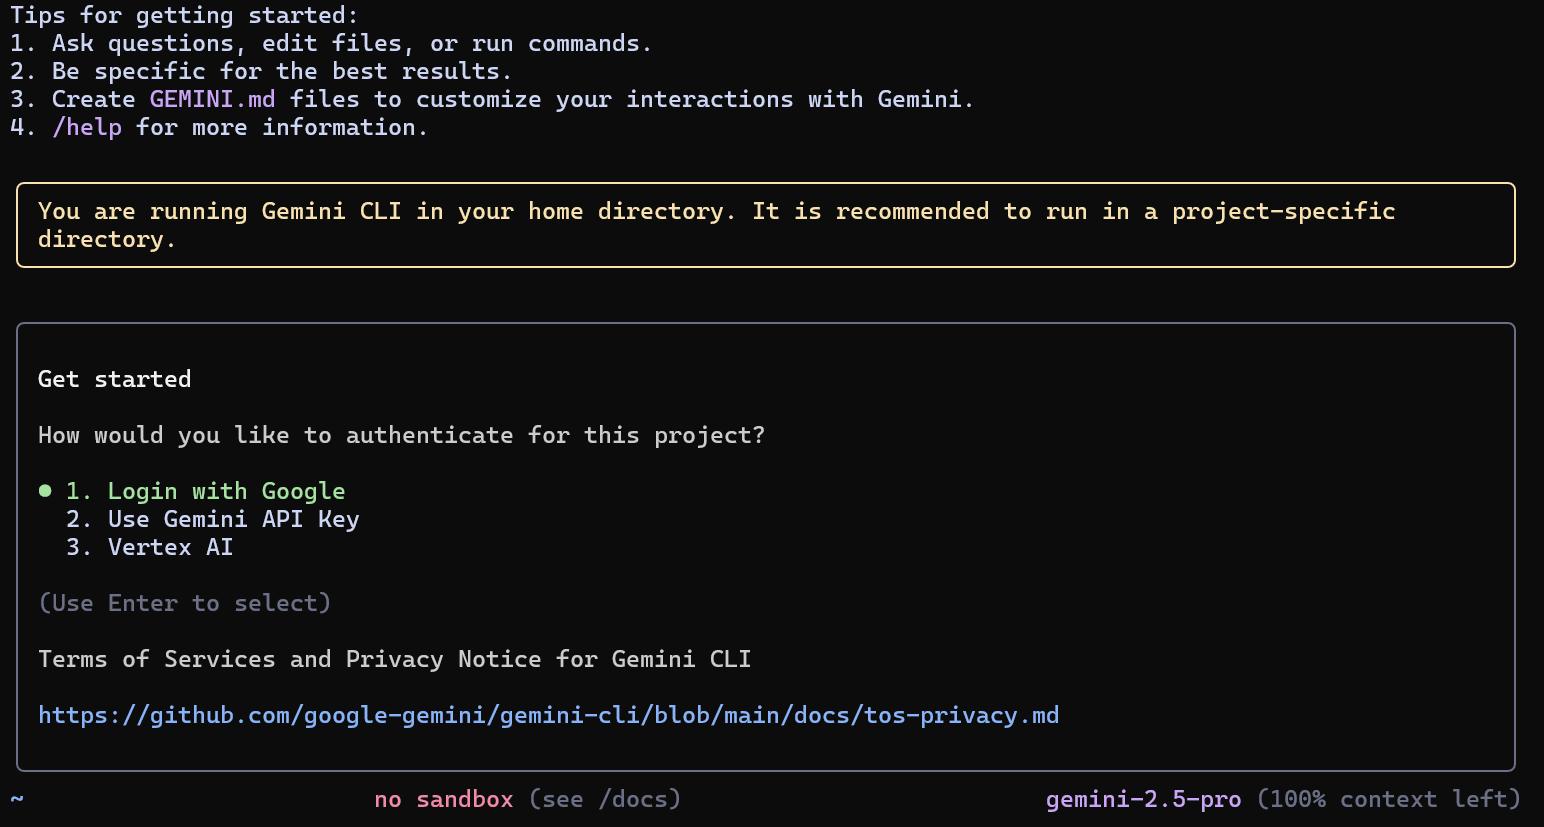1544x827 pixels.
Task: Click the authentication question text
Action: coord(402,436)
